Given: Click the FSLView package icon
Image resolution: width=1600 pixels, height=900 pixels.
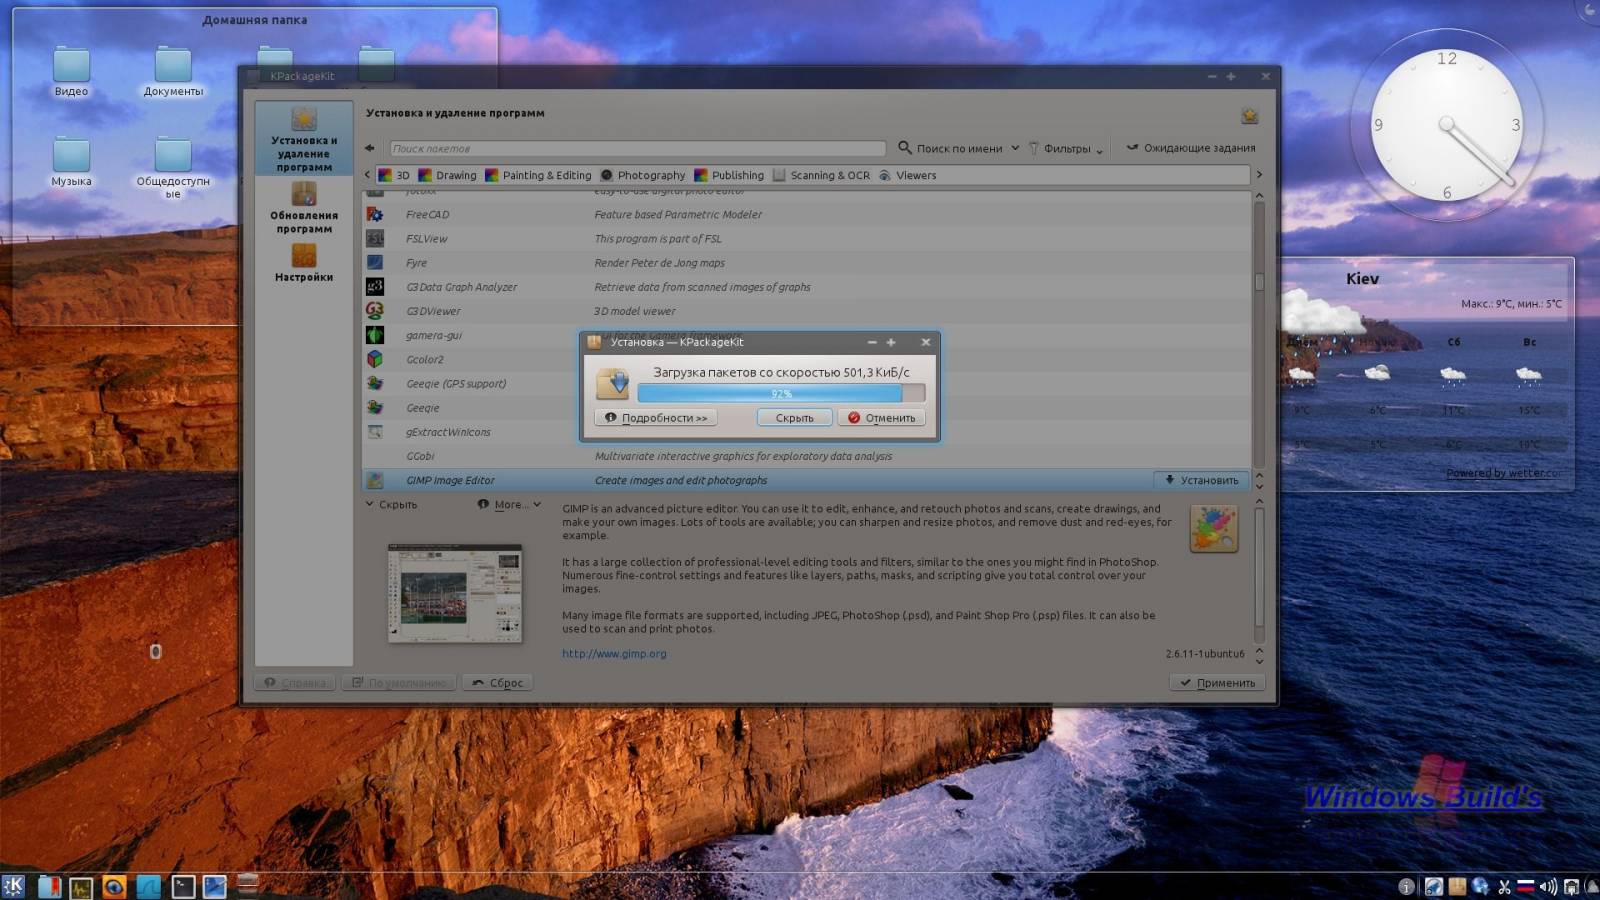Looking at the screenshot, I should pyautogui.click(x=375, y=238).
